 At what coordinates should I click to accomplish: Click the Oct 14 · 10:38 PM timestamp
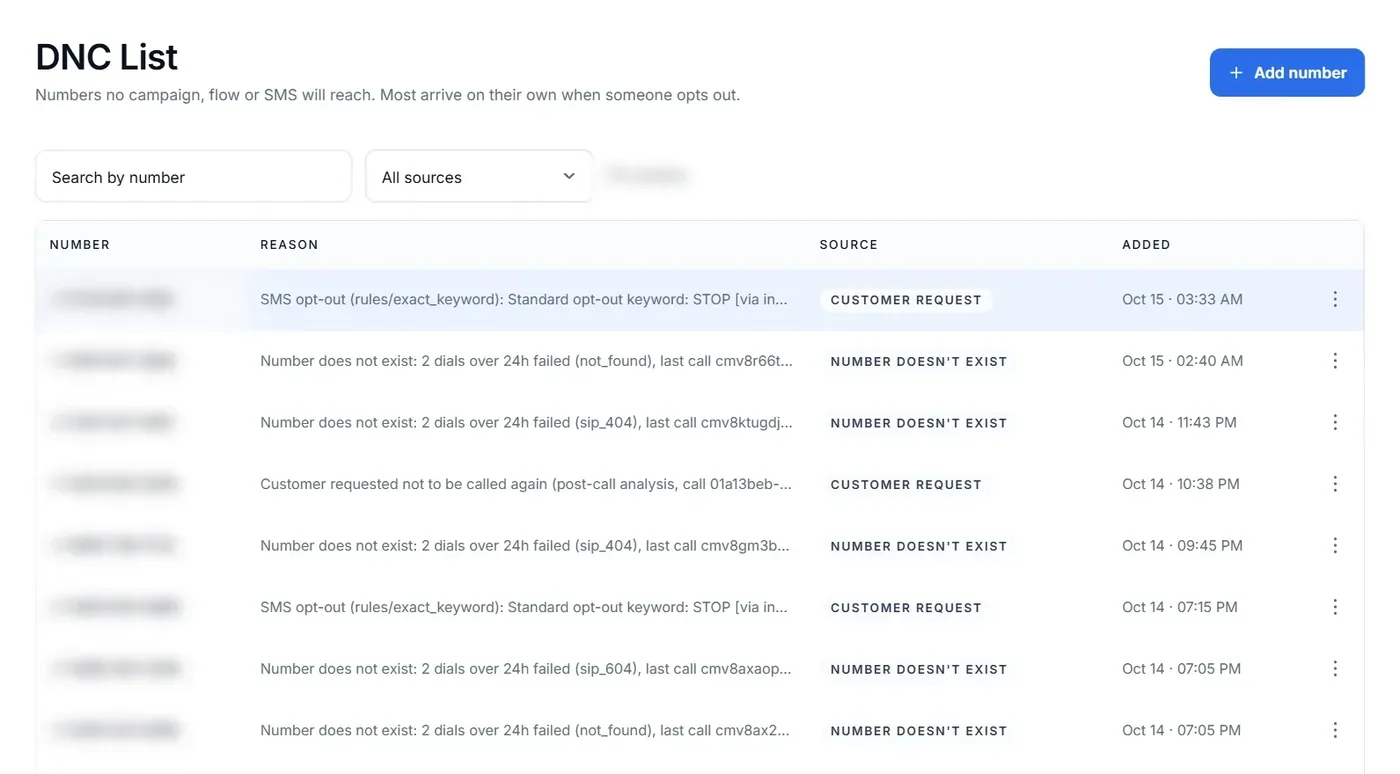(1181, 484)
